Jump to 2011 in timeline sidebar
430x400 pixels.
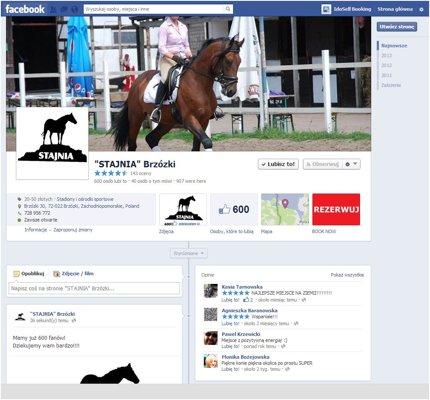[387, 75]
